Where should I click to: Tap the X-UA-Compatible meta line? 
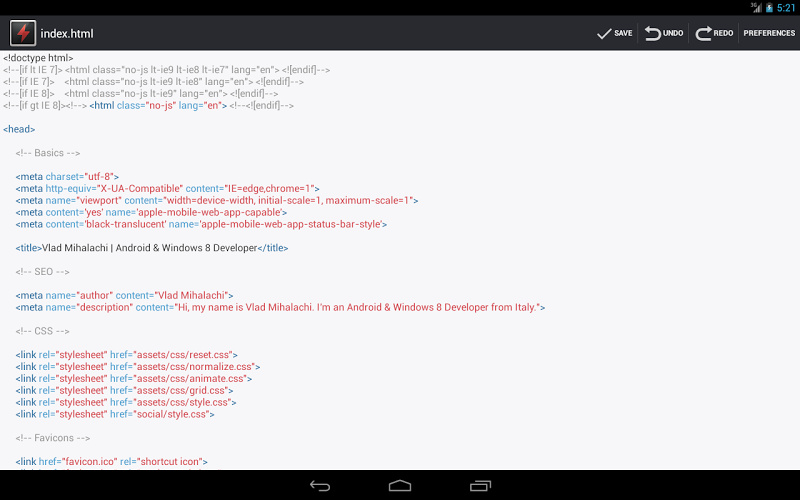pyautogui.click(x=167, y=189)
